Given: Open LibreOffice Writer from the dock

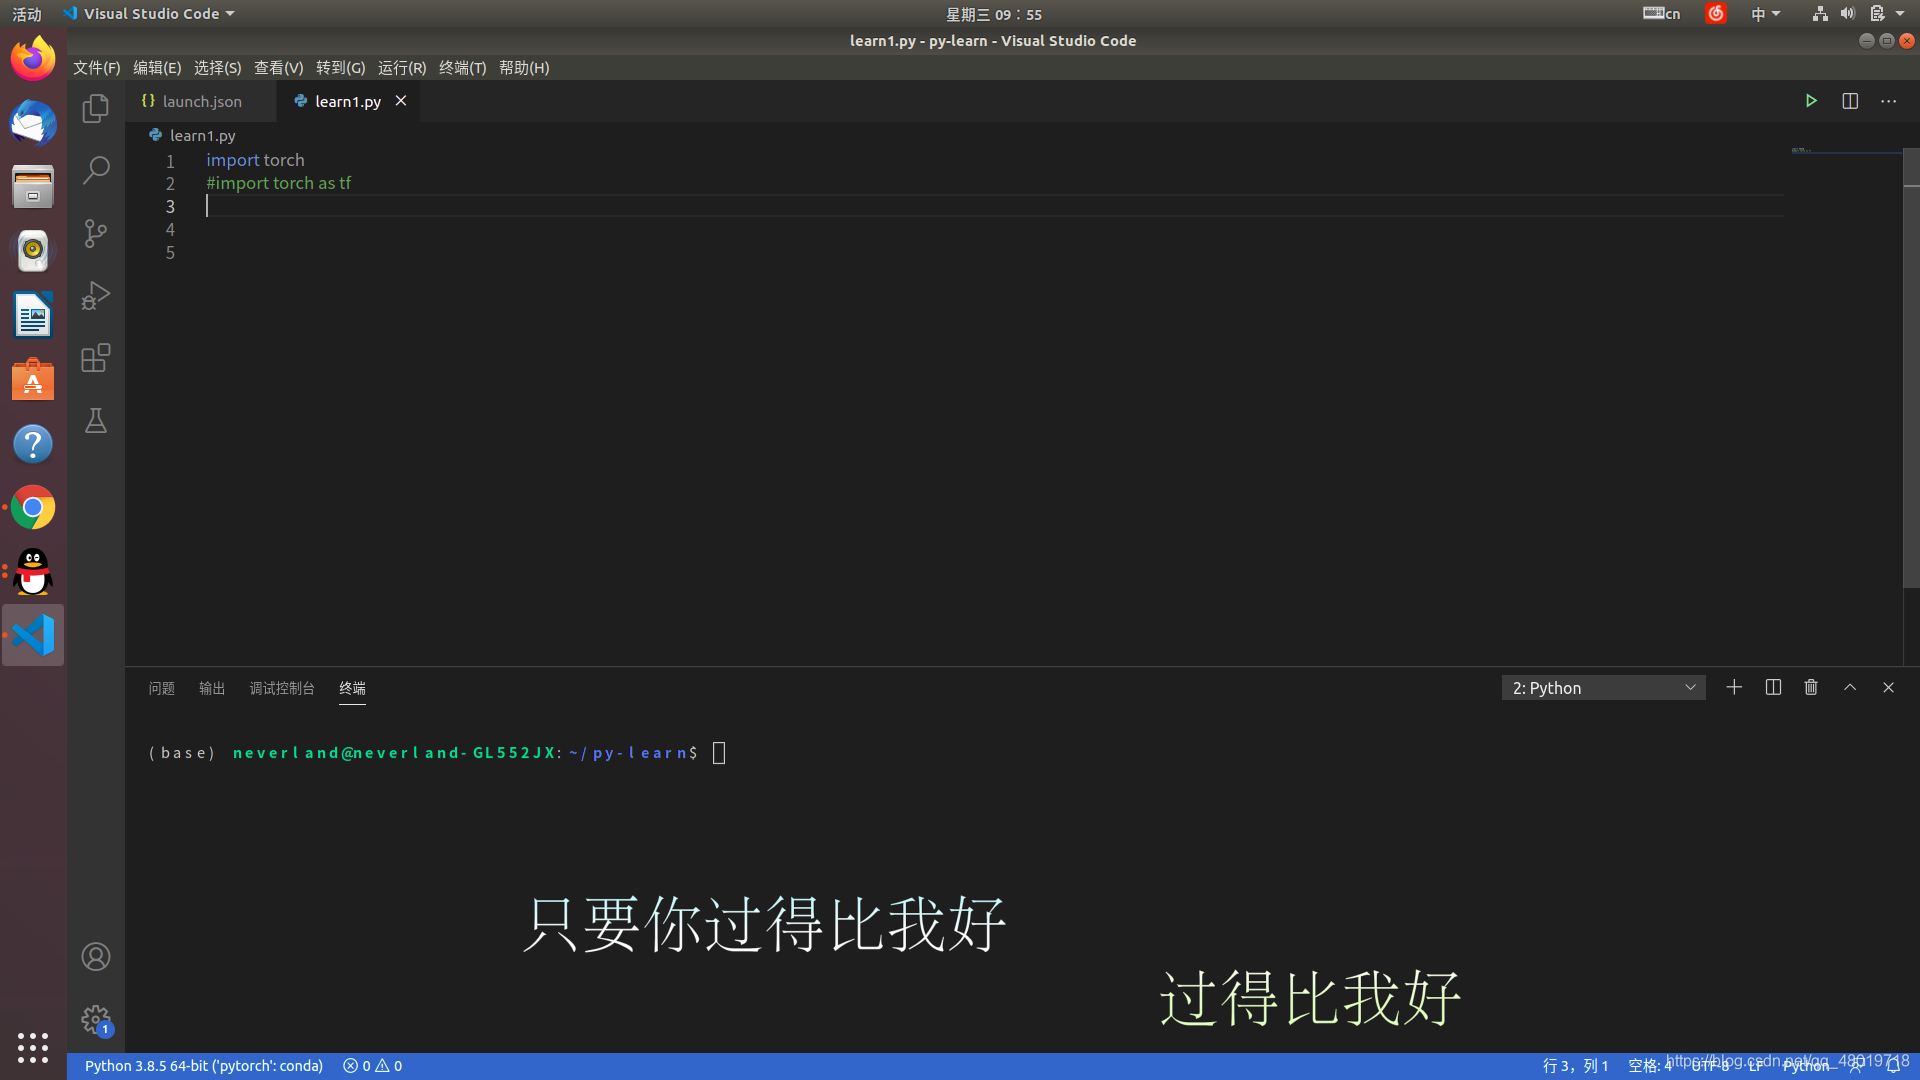Looking at the screenshot, I should [x=33, y=316].
